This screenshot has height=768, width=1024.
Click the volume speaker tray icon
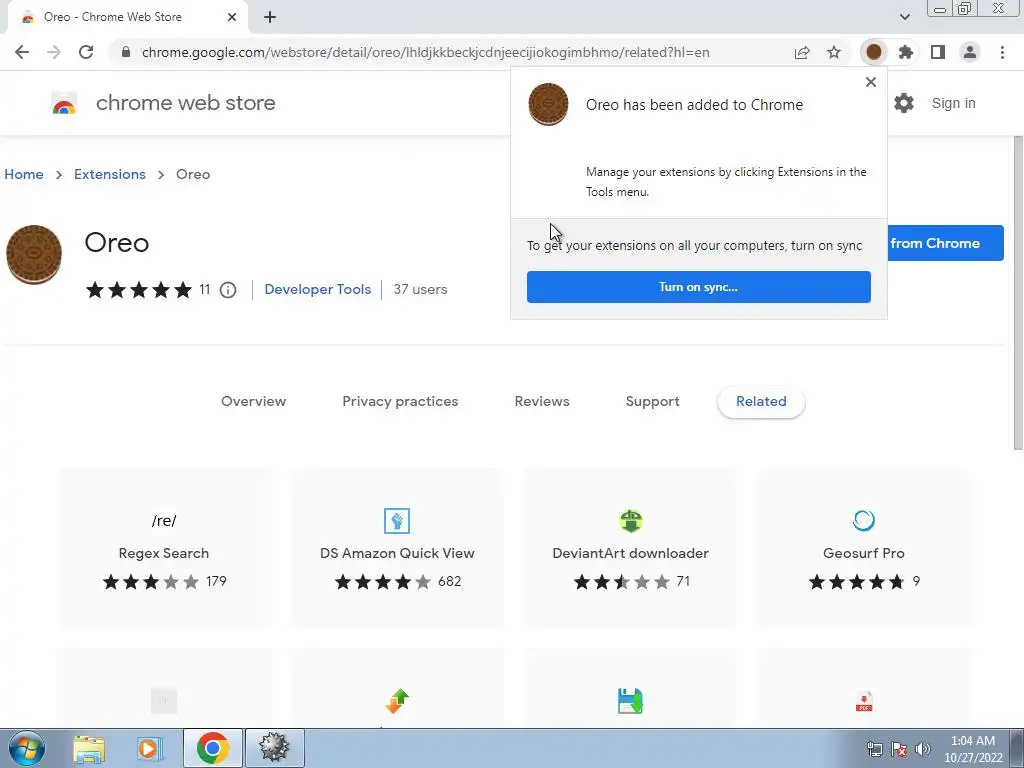click(923, 749)
